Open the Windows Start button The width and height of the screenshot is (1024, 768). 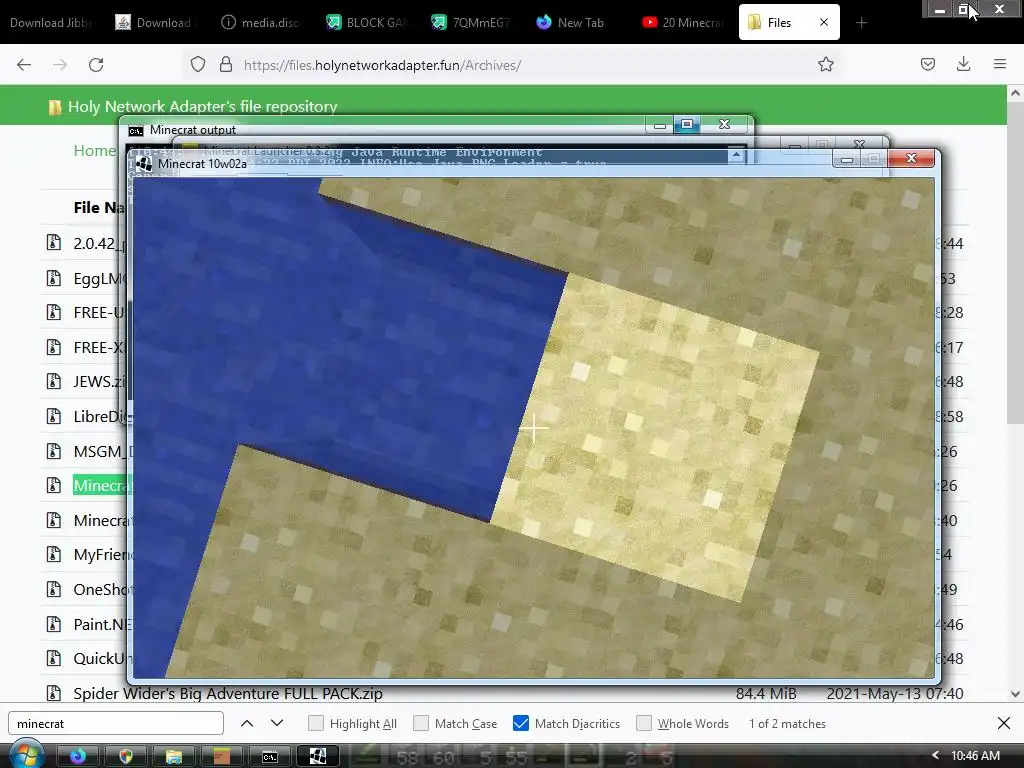pyautogui.click(x=26, y=756)
